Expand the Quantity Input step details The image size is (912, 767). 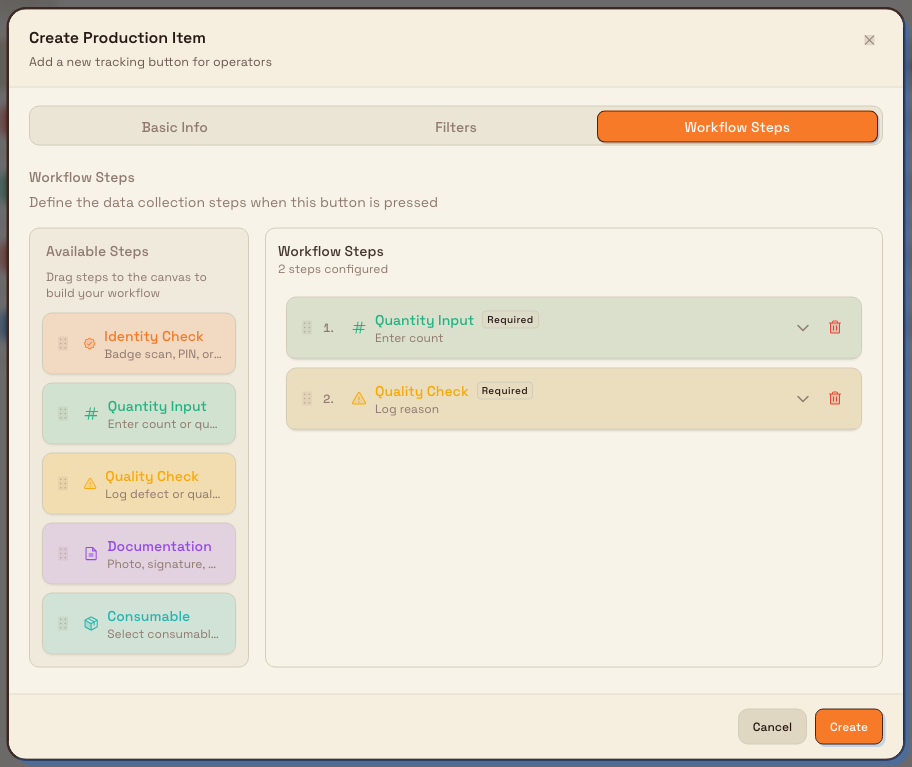[x=803, y=327]
